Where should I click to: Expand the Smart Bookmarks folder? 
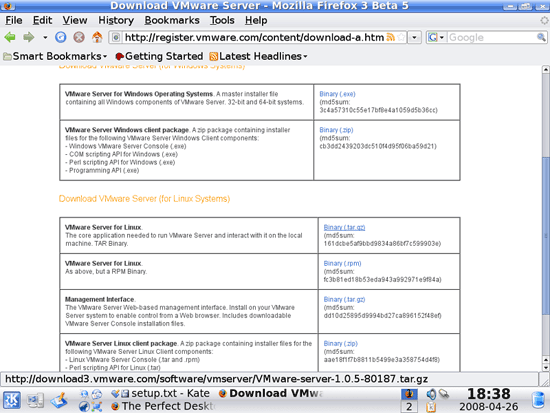click(55, 56)
